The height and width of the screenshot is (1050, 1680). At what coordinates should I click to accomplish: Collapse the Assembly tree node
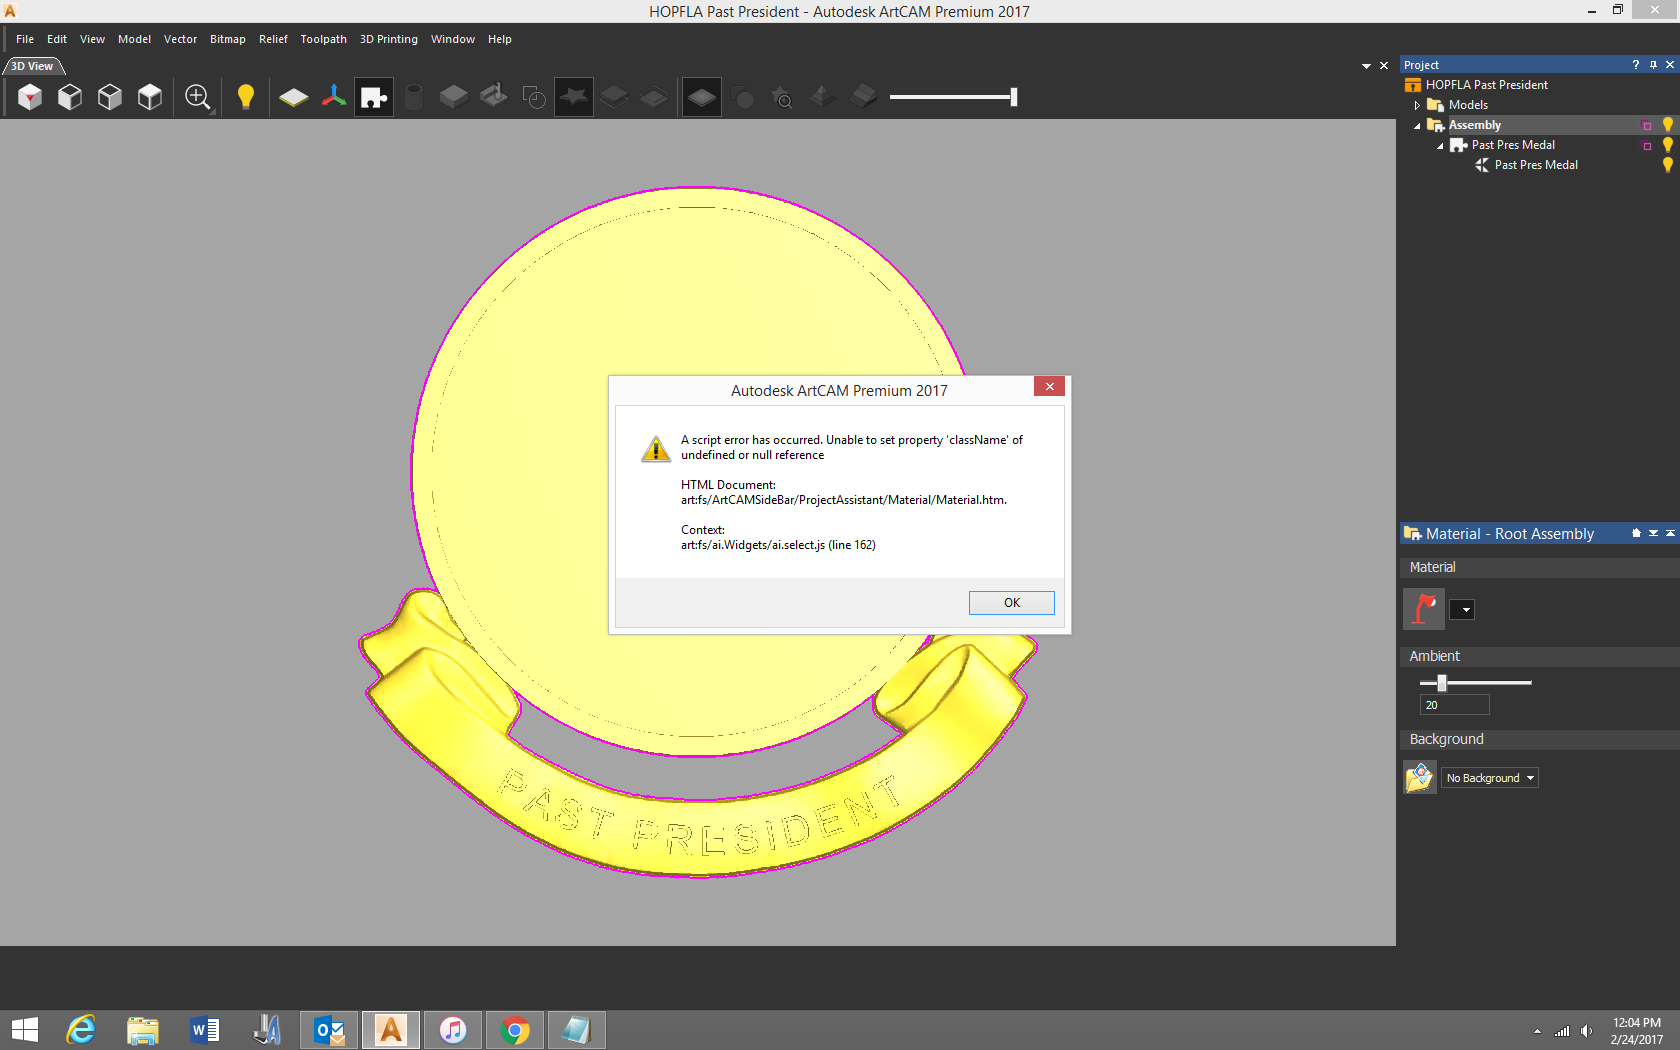pyautogui.click(x=1416, y=124)
